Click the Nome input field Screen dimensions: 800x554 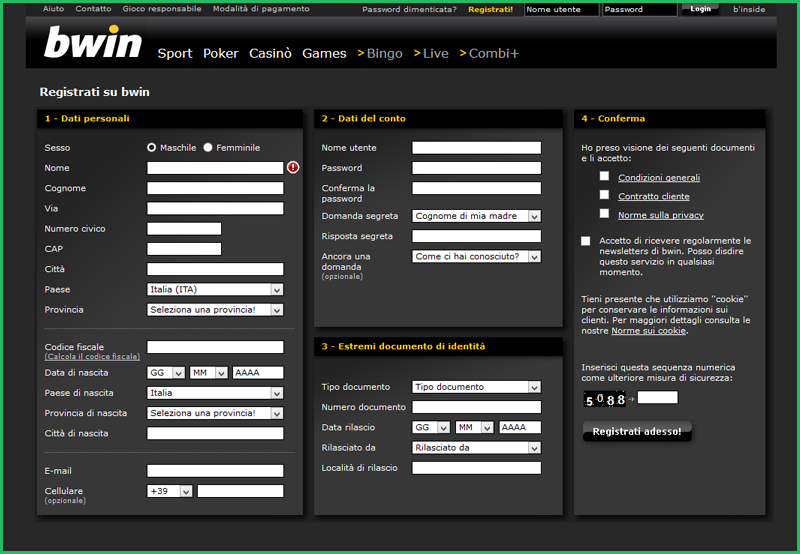(x=215, y=168)
